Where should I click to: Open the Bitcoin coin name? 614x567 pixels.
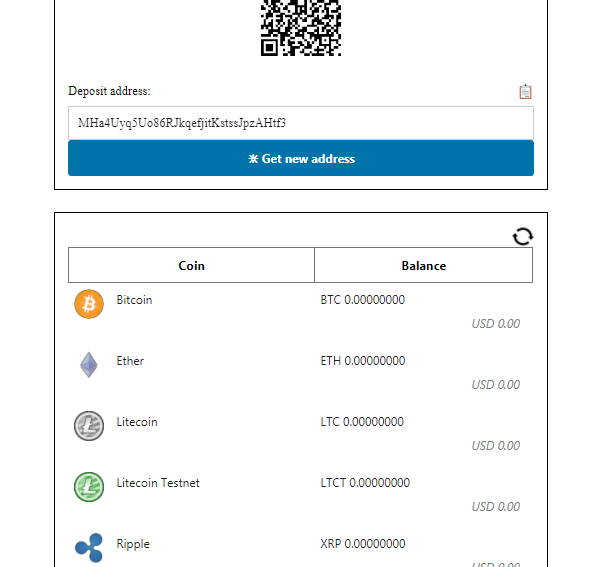[134, 300]
